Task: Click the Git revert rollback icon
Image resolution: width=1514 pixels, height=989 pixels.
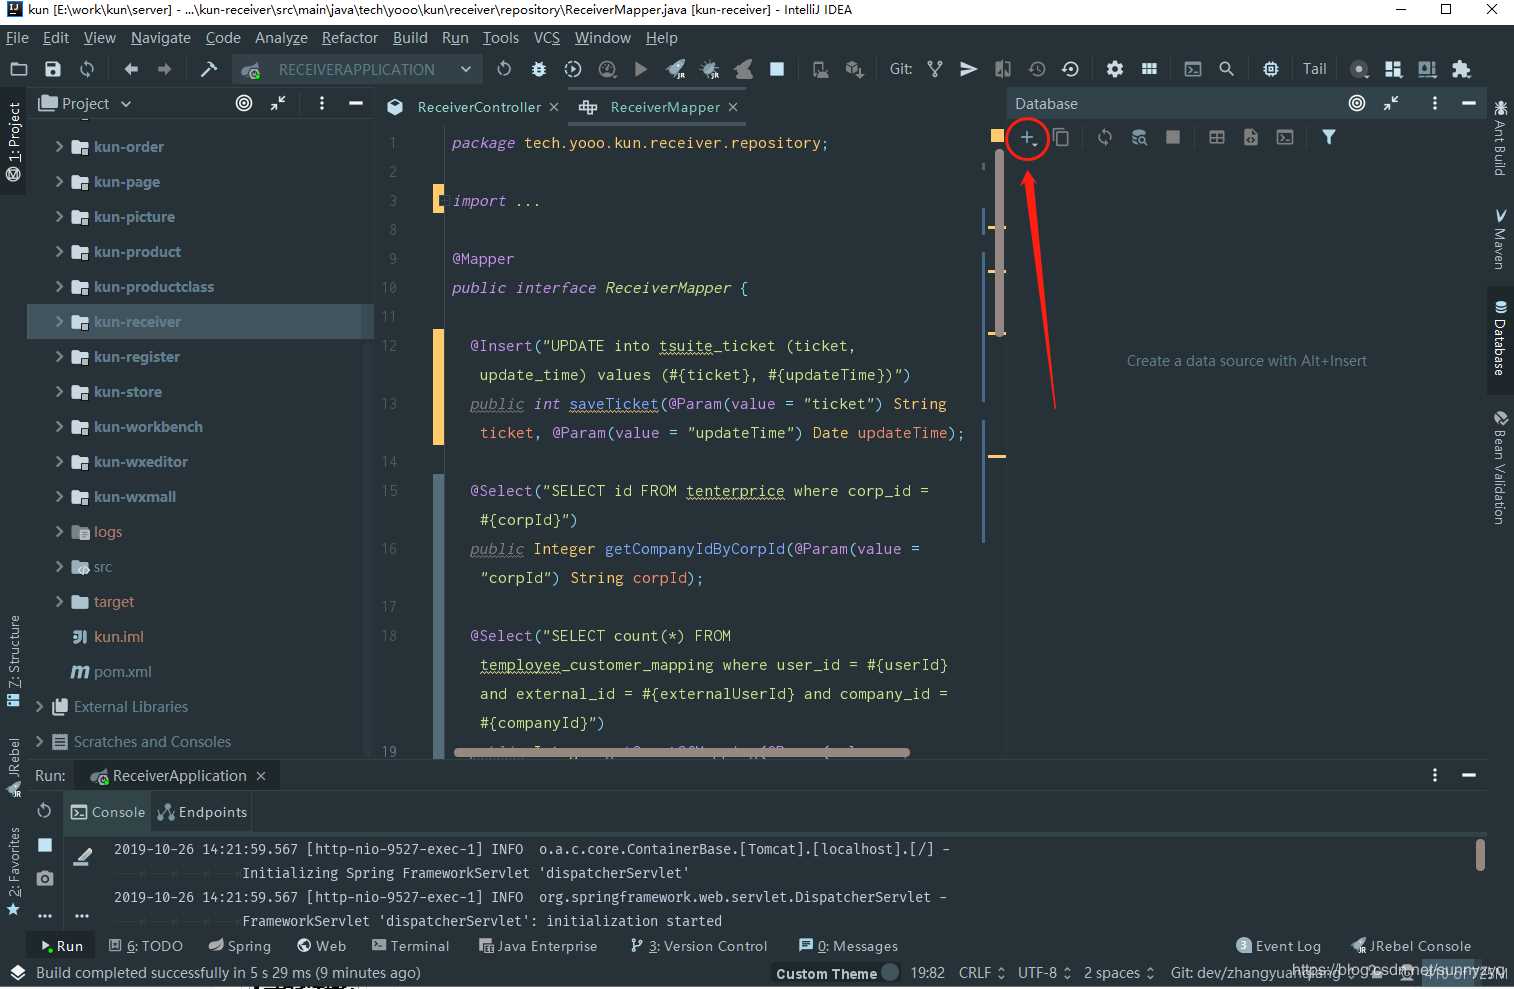Action: pos(1070,69)
